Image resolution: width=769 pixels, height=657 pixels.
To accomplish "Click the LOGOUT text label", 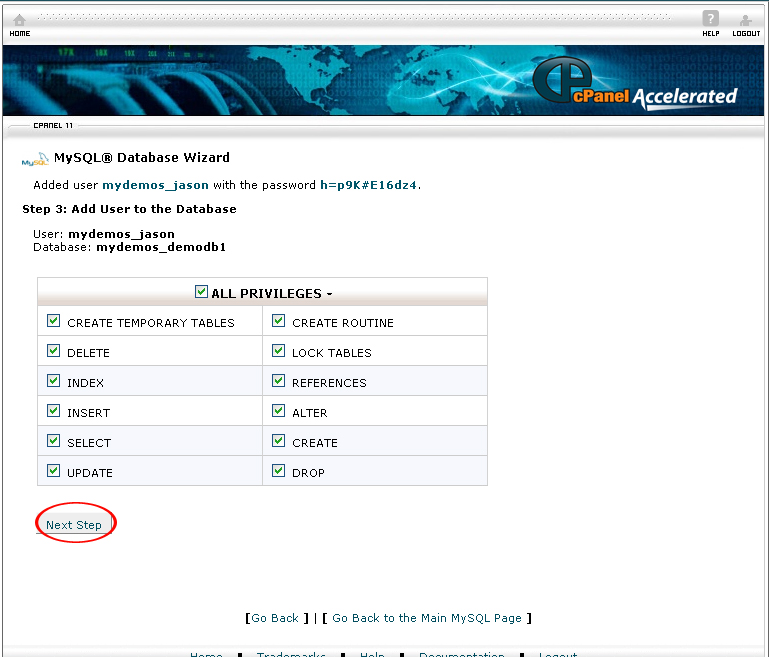I will coord(746,33).
